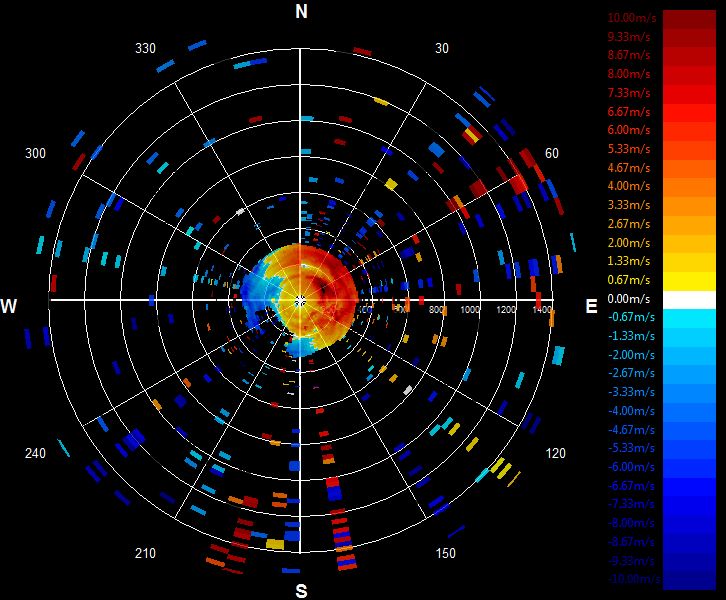726x600 pixels.
Task: Click the 1.33m/s legend label
Action: click(629, 261)
